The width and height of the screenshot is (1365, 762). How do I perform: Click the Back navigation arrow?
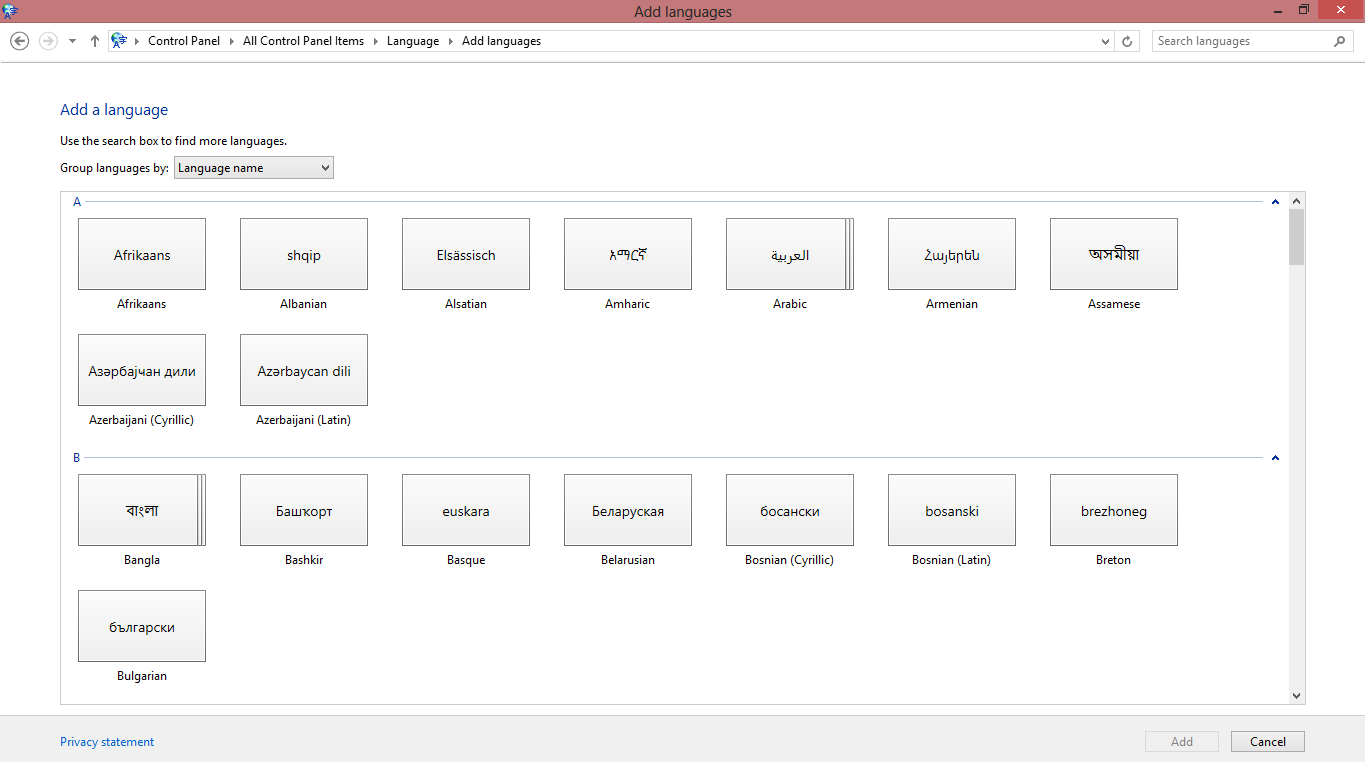tap(19, 41)
